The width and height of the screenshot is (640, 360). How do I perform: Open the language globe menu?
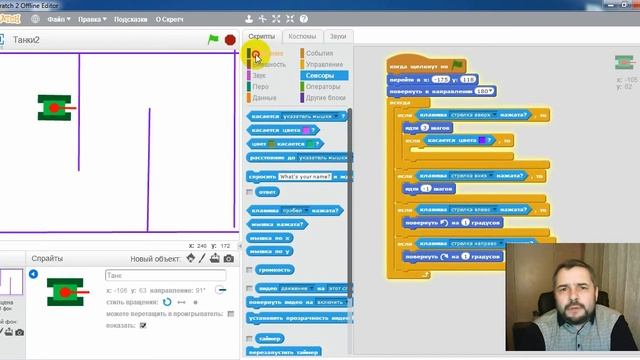36,19
